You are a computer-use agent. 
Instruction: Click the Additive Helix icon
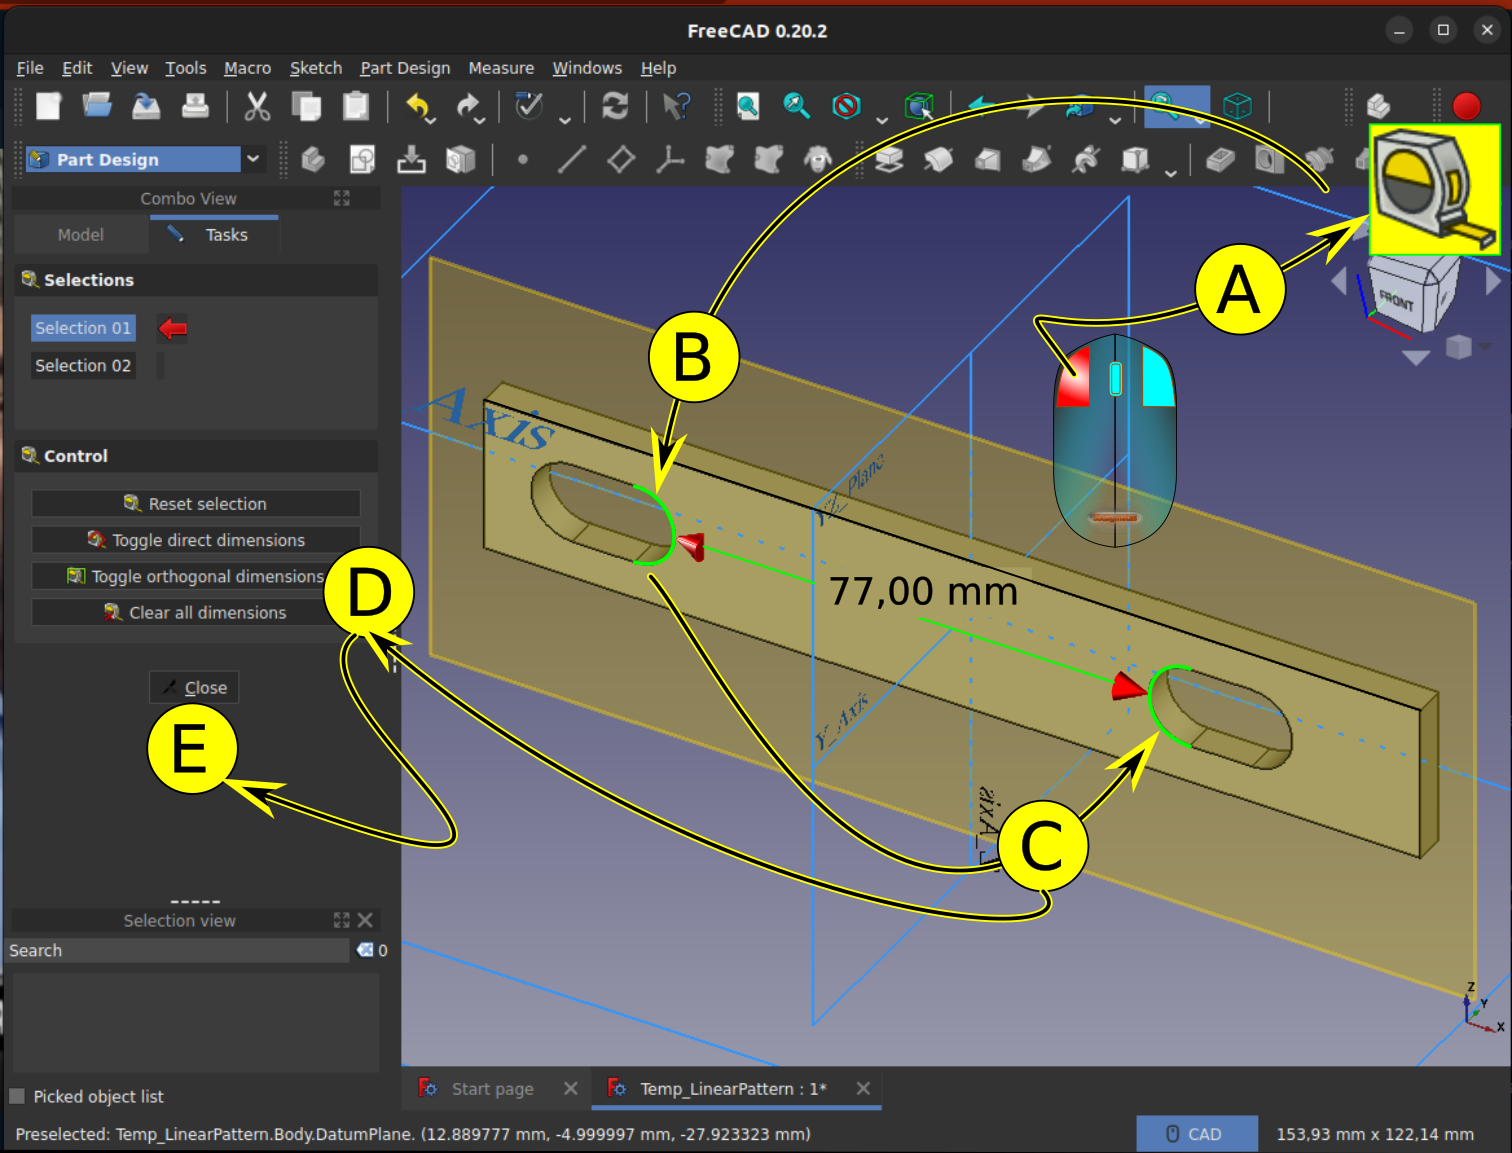1085,160
